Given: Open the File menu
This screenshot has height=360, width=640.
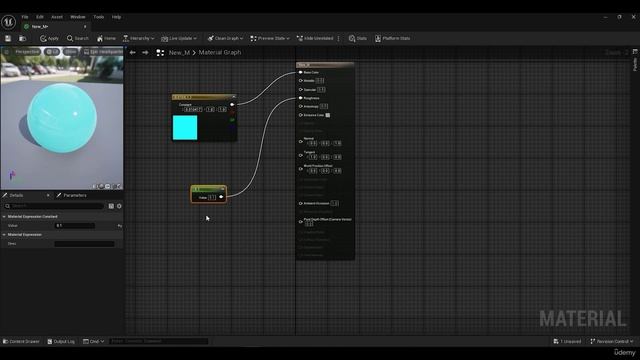Looking at the screenshot, I should pos(25,17).
